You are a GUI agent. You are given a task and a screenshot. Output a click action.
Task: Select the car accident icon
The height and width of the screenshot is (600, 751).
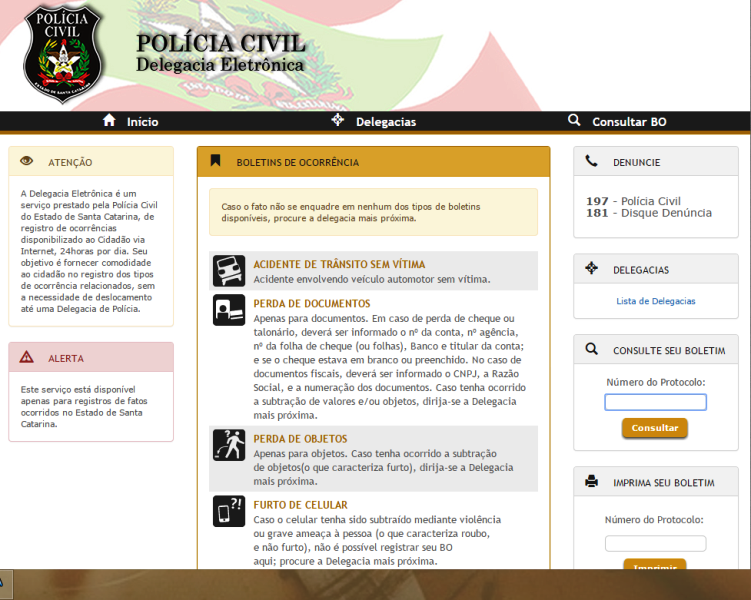point(229,271)
